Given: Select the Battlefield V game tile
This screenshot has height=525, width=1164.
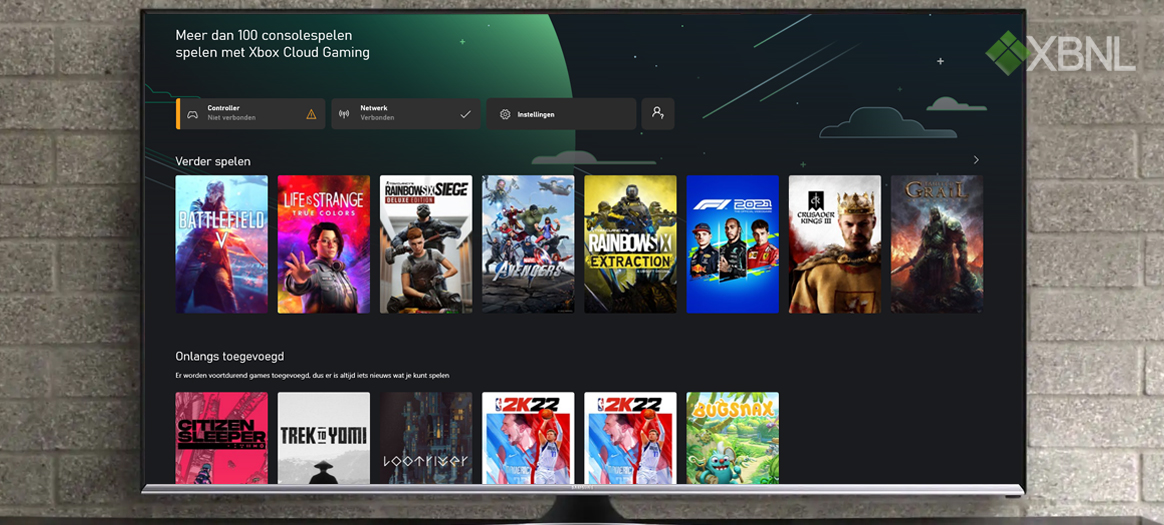Looking at the screenshot, I should (x=221, y=244).
